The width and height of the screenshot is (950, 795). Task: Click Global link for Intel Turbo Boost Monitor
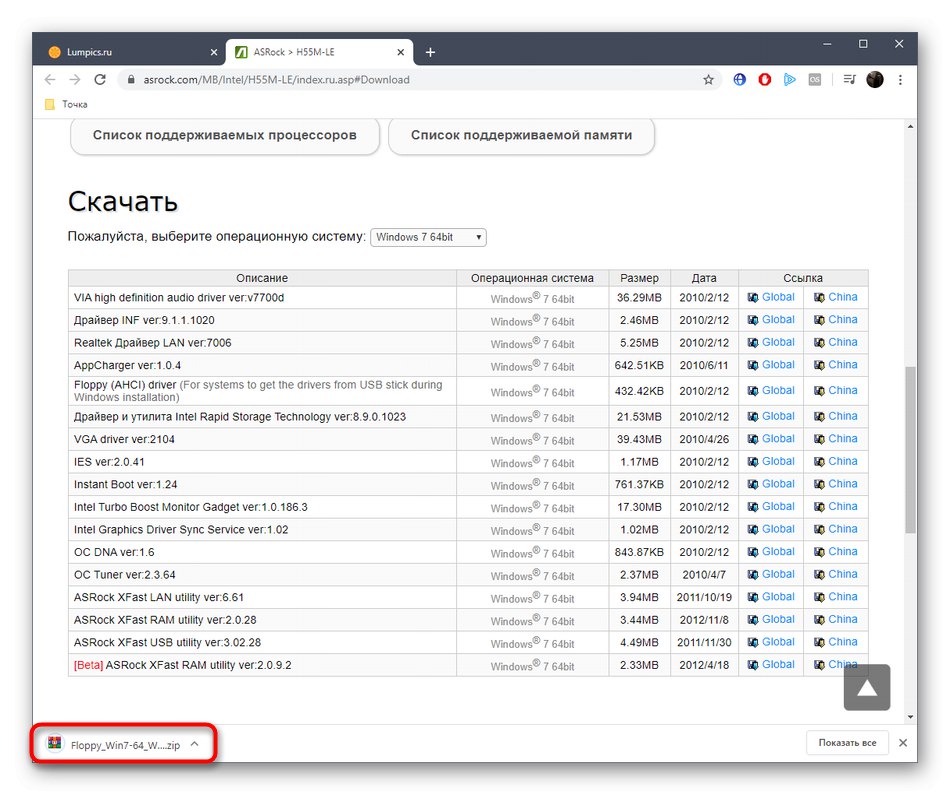778,506
